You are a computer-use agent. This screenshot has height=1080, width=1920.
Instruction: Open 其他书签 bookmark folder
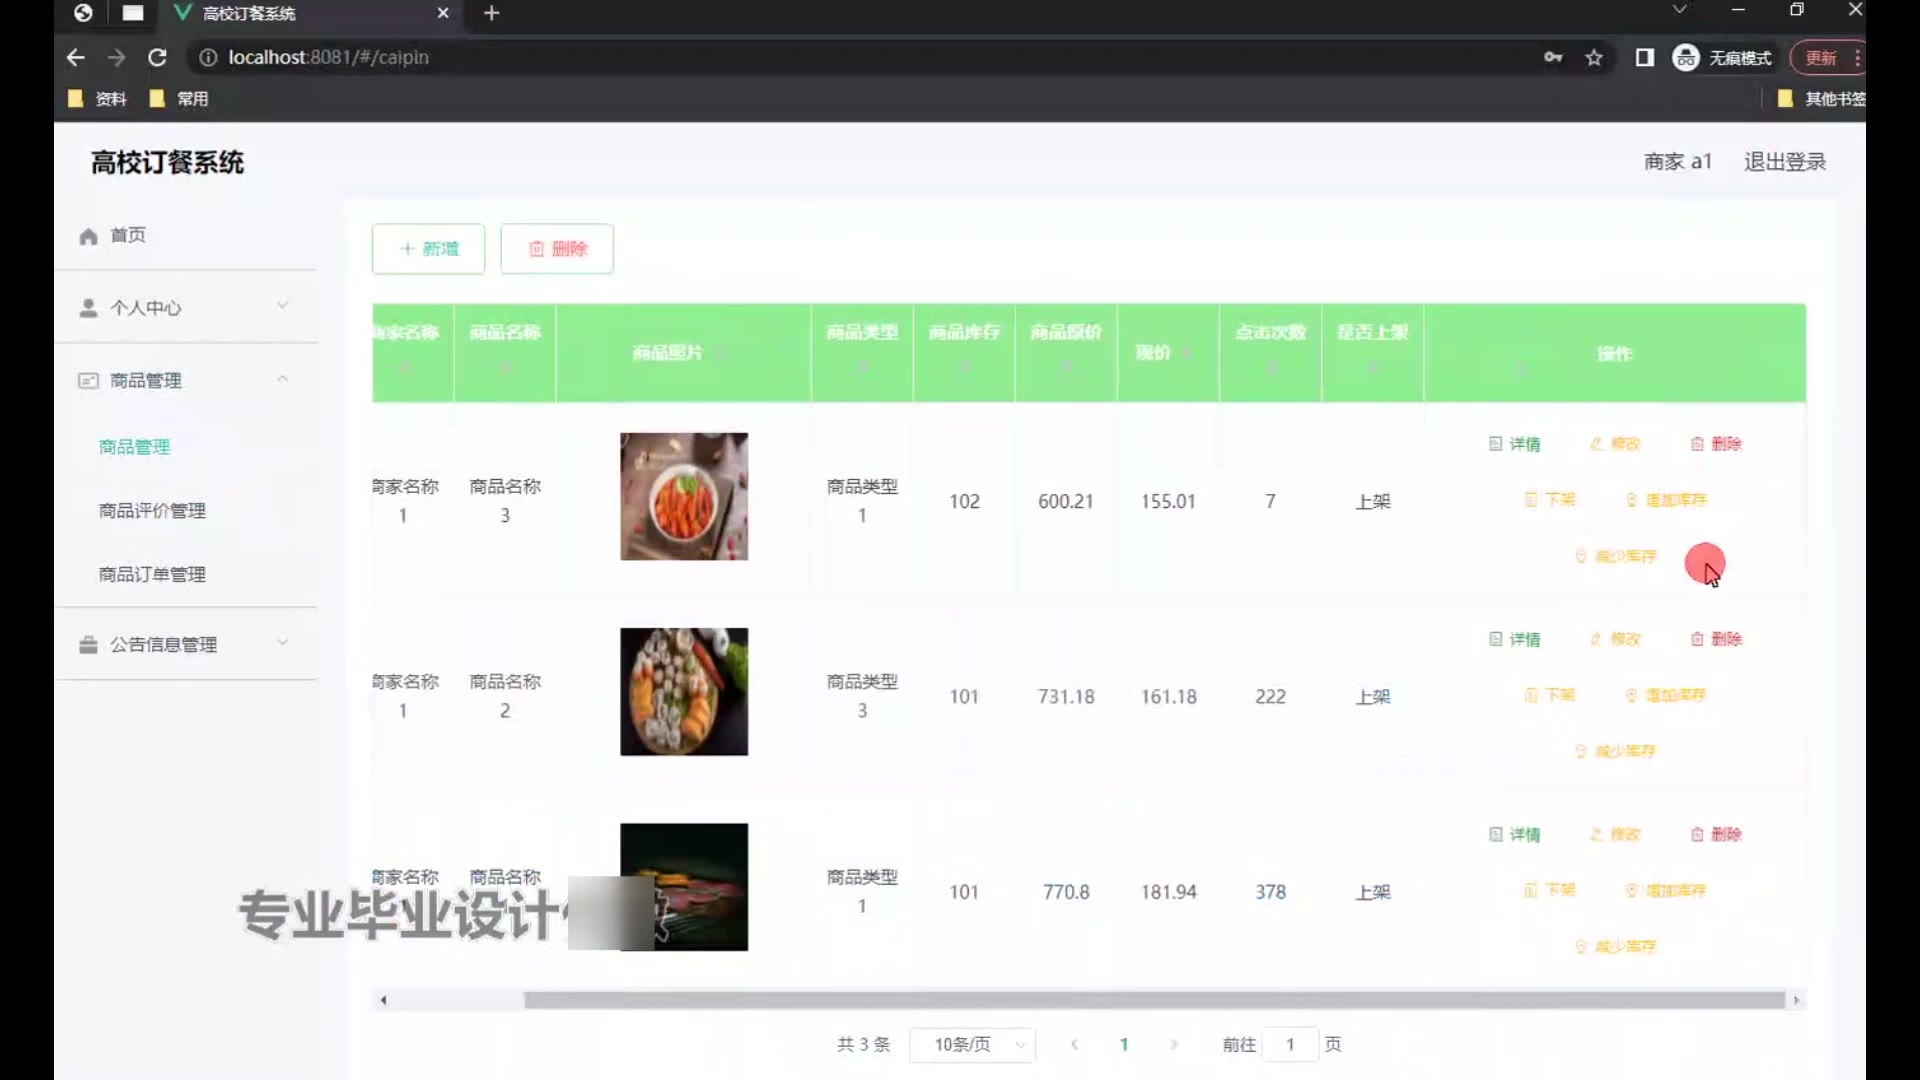[x=1821, y=99]
